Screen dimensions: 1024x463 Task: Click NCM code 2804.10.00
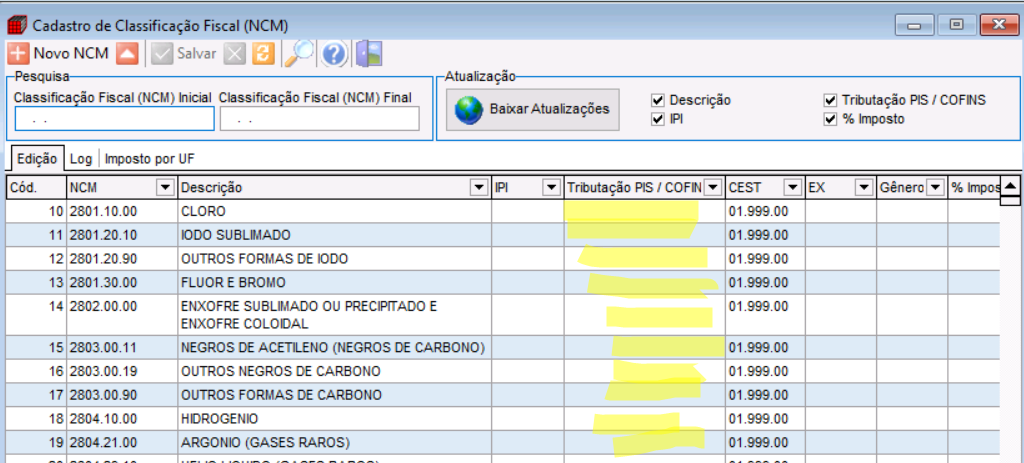pyautogui.click(x=103, y=419)
